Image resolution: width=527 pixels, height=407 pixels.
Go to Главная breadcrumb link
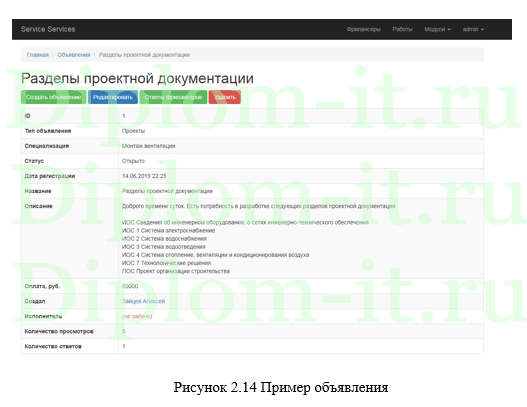coord(38,55)
